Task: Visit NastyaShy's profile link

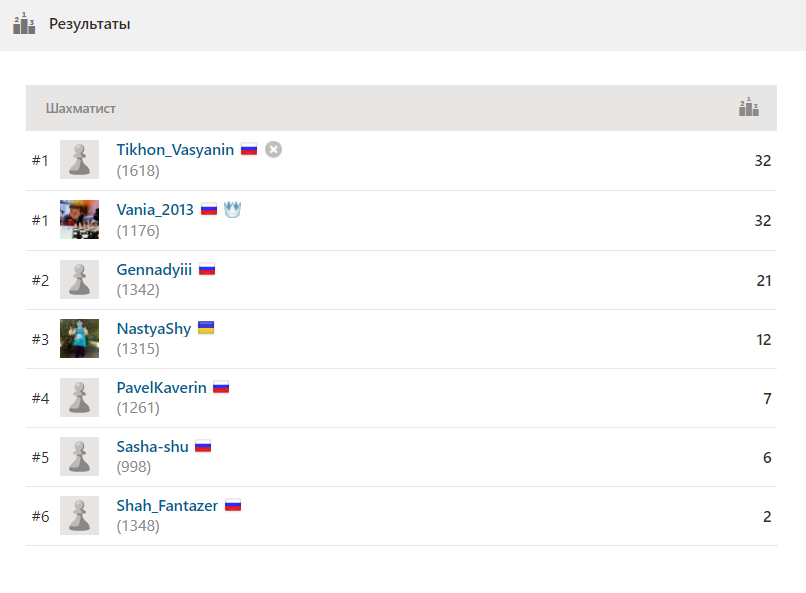Action: 154,329
